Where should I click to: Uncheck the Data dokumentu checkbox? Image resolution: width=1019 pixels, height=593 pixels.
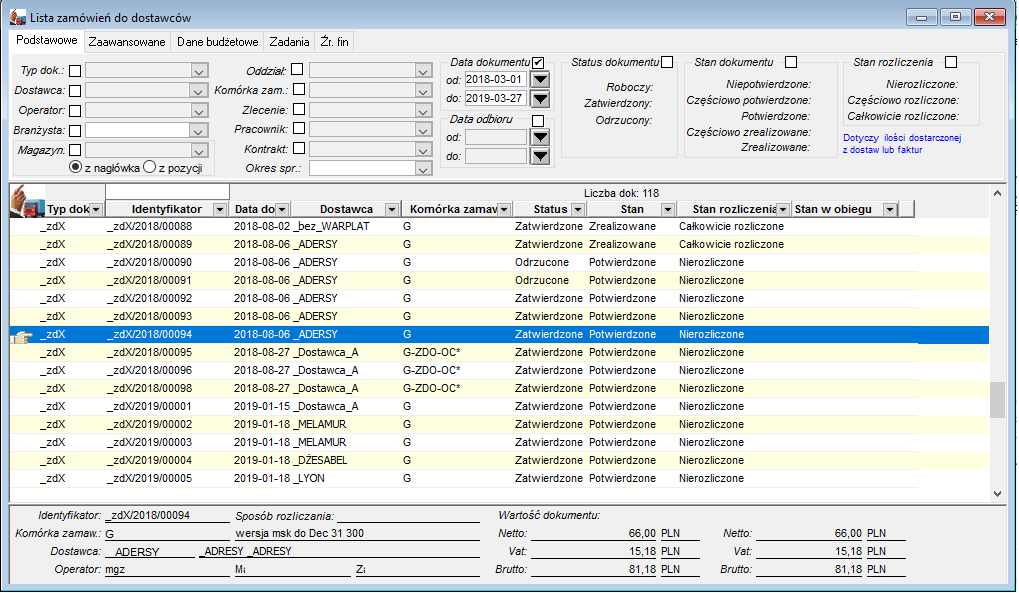pos(537,62)
